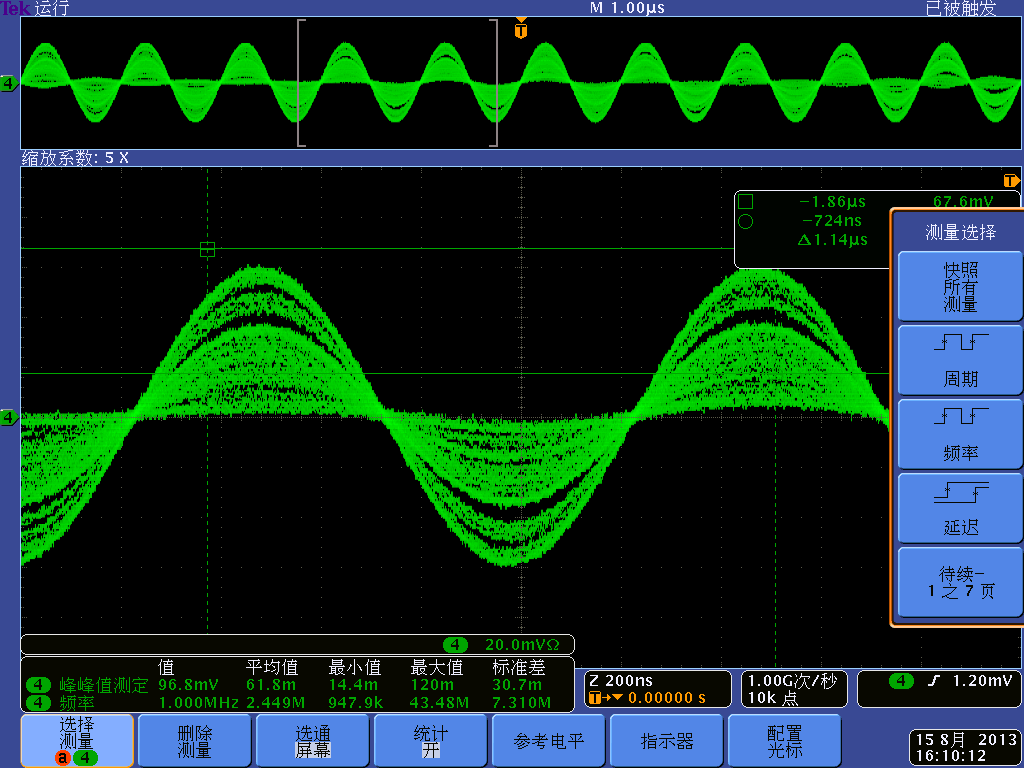Click the green 4 badge on 选择测量
This screenshot has height=768, width=1024.
point(85,758)
